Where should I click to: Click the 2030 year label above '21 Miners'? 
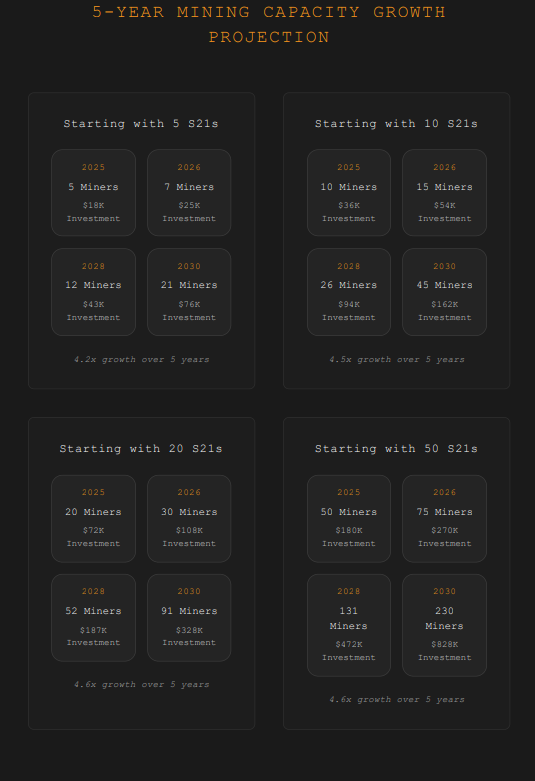click(189, 266)
